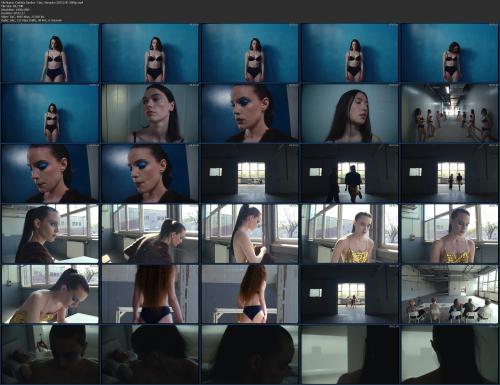The width and height of the screenshot is (500, 385).
Task: Click thumbnail of man's silhouette walking through doorway
Action: [350, 173]
